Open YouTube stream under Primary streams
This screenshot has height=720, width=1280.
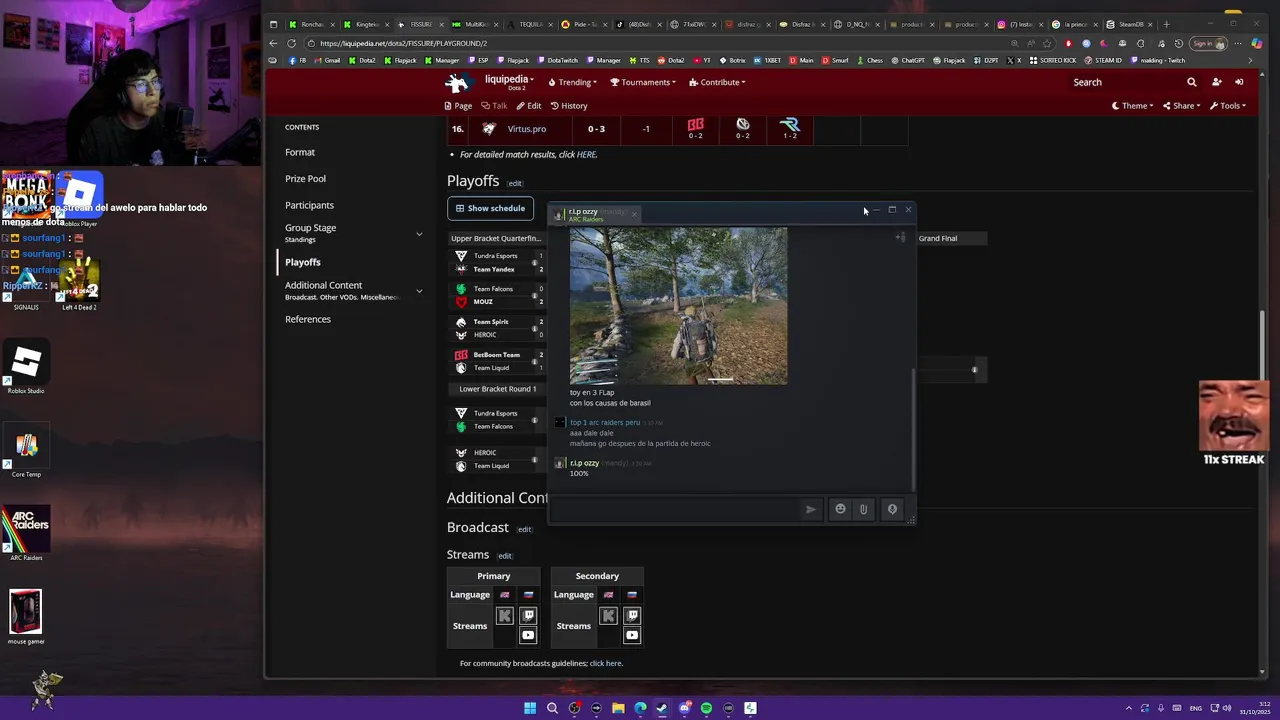[x=528, y=635]
